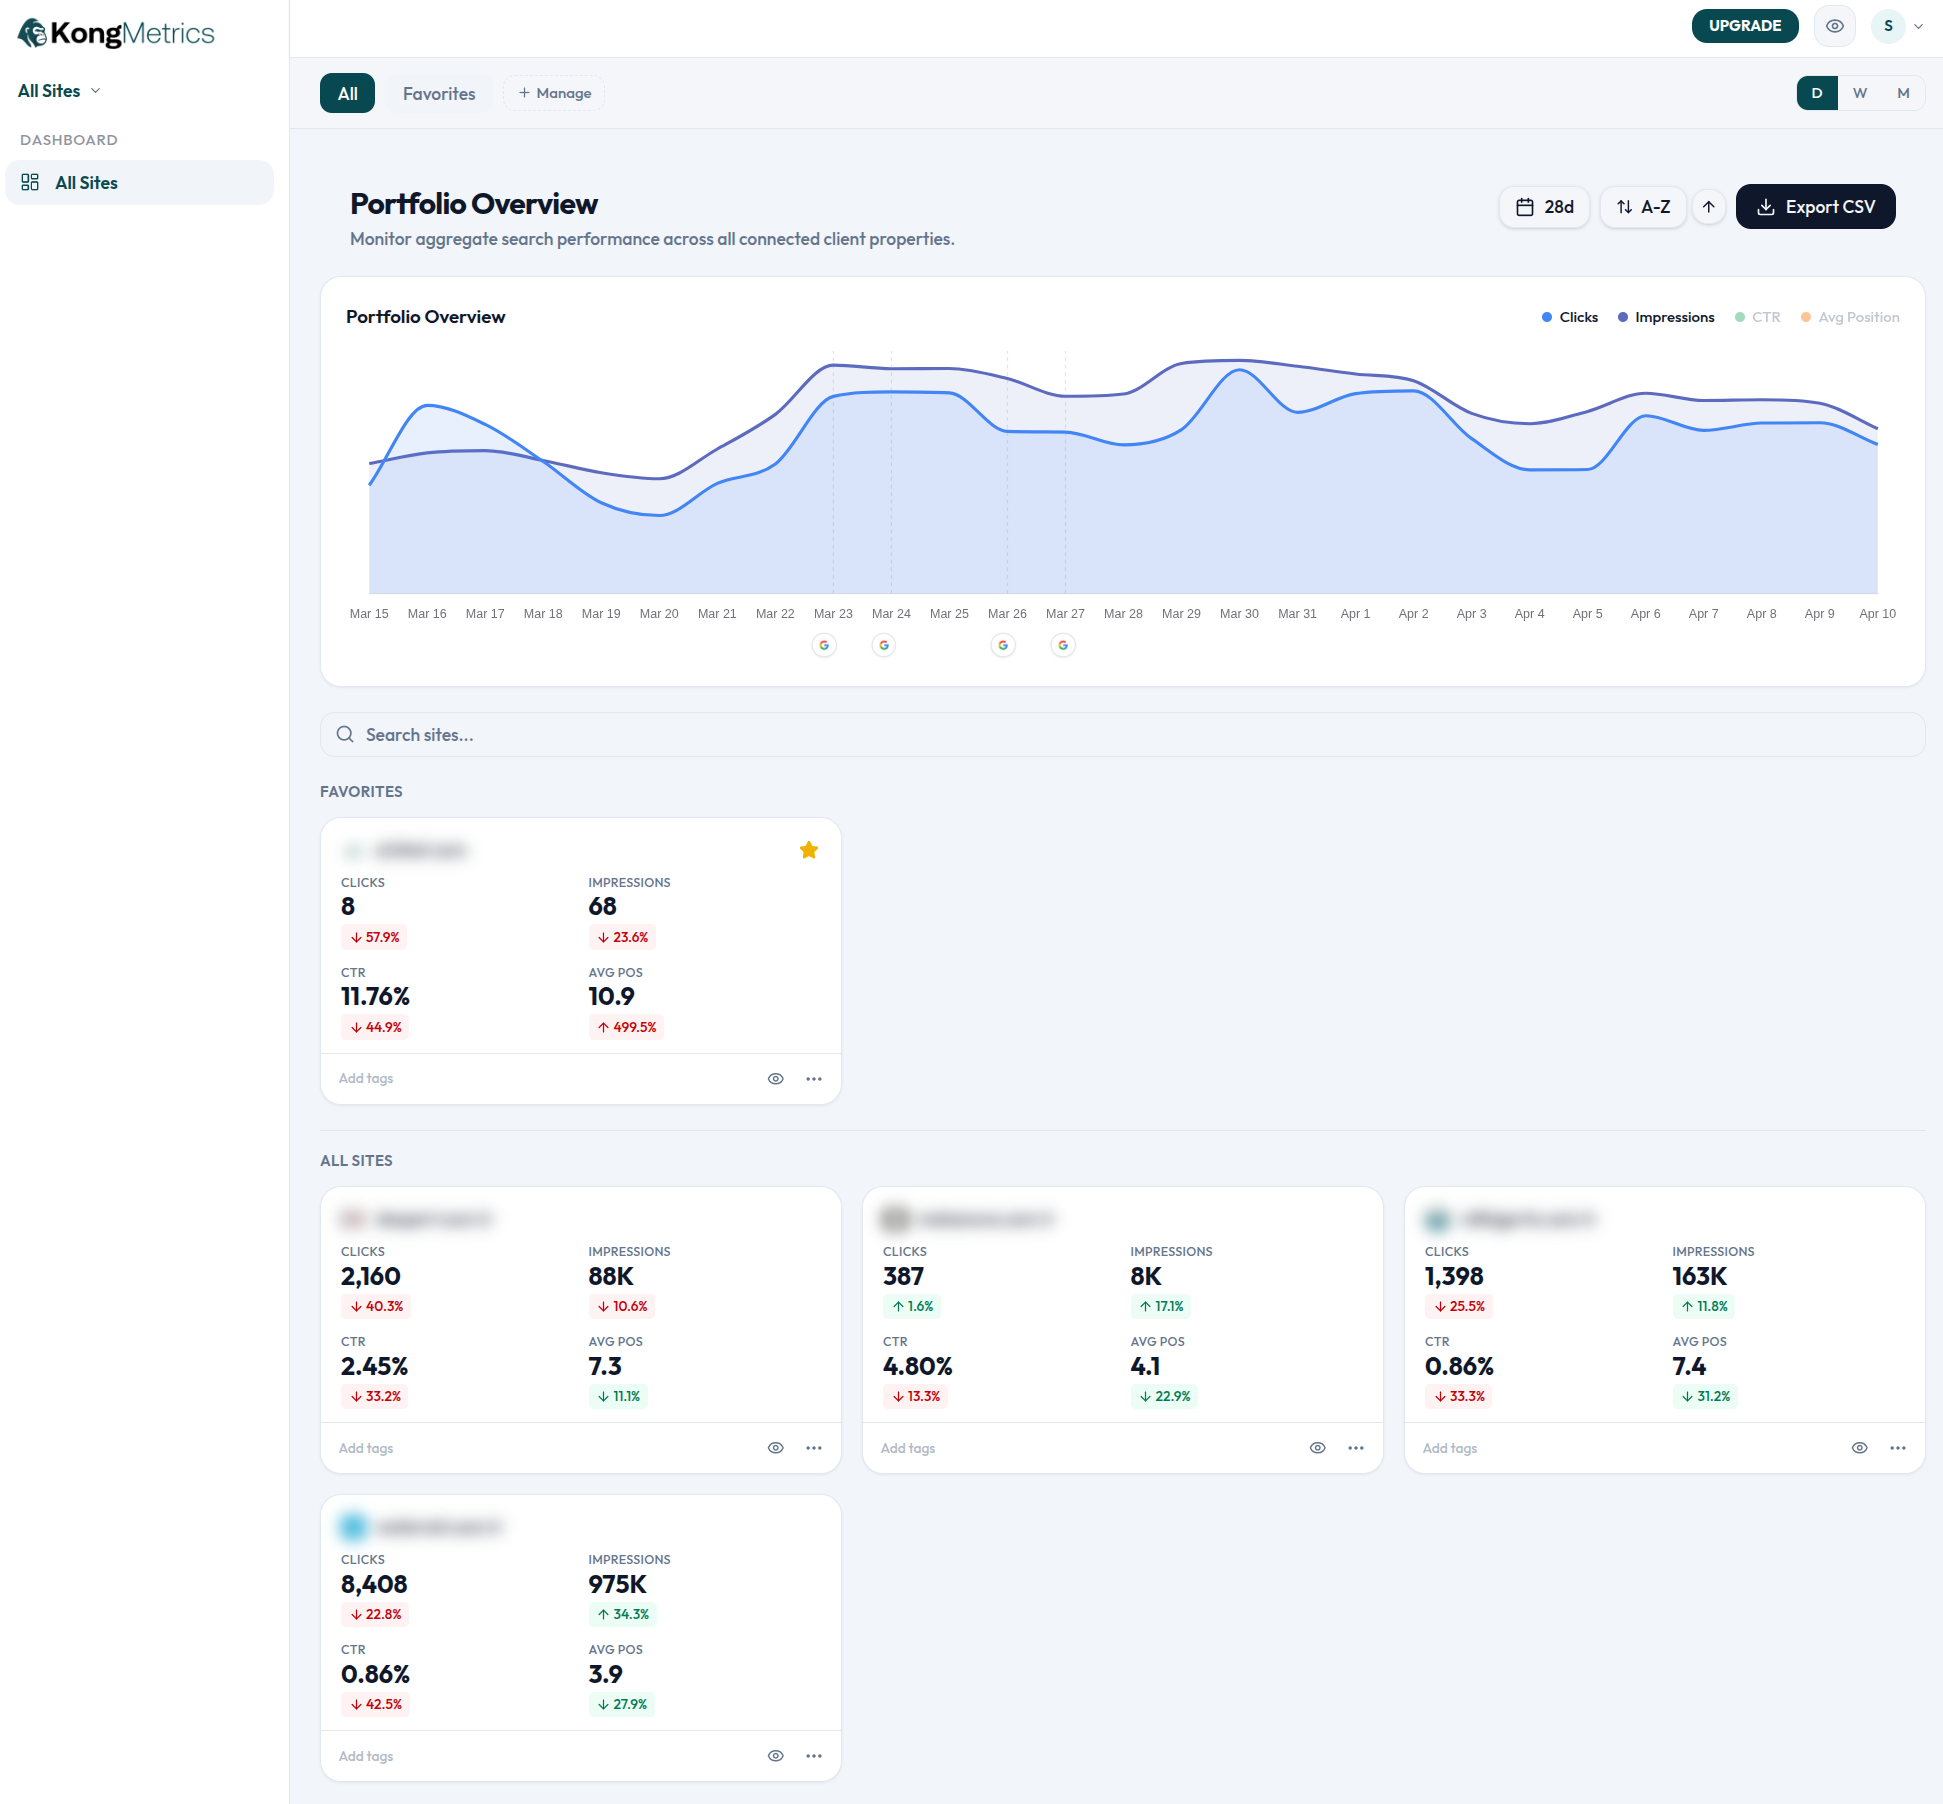Viewport: 1943px width, 1804px height.
Task: Select the 28d date range picker
Action: coord(1544,207)
